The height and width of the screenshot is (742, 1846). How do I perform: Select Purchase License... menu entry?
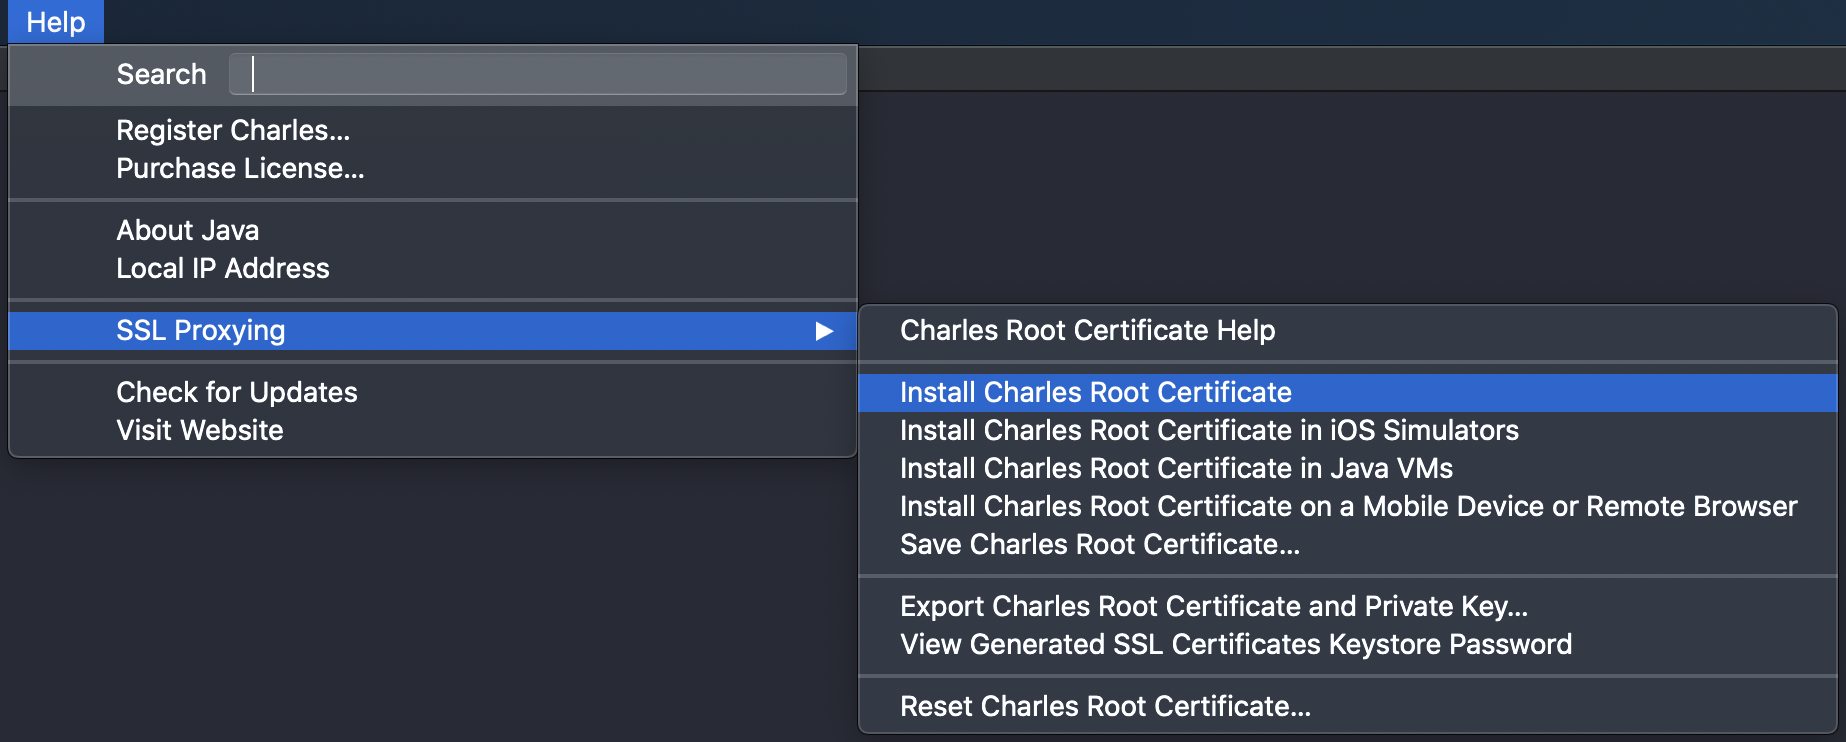pos(432,169)
